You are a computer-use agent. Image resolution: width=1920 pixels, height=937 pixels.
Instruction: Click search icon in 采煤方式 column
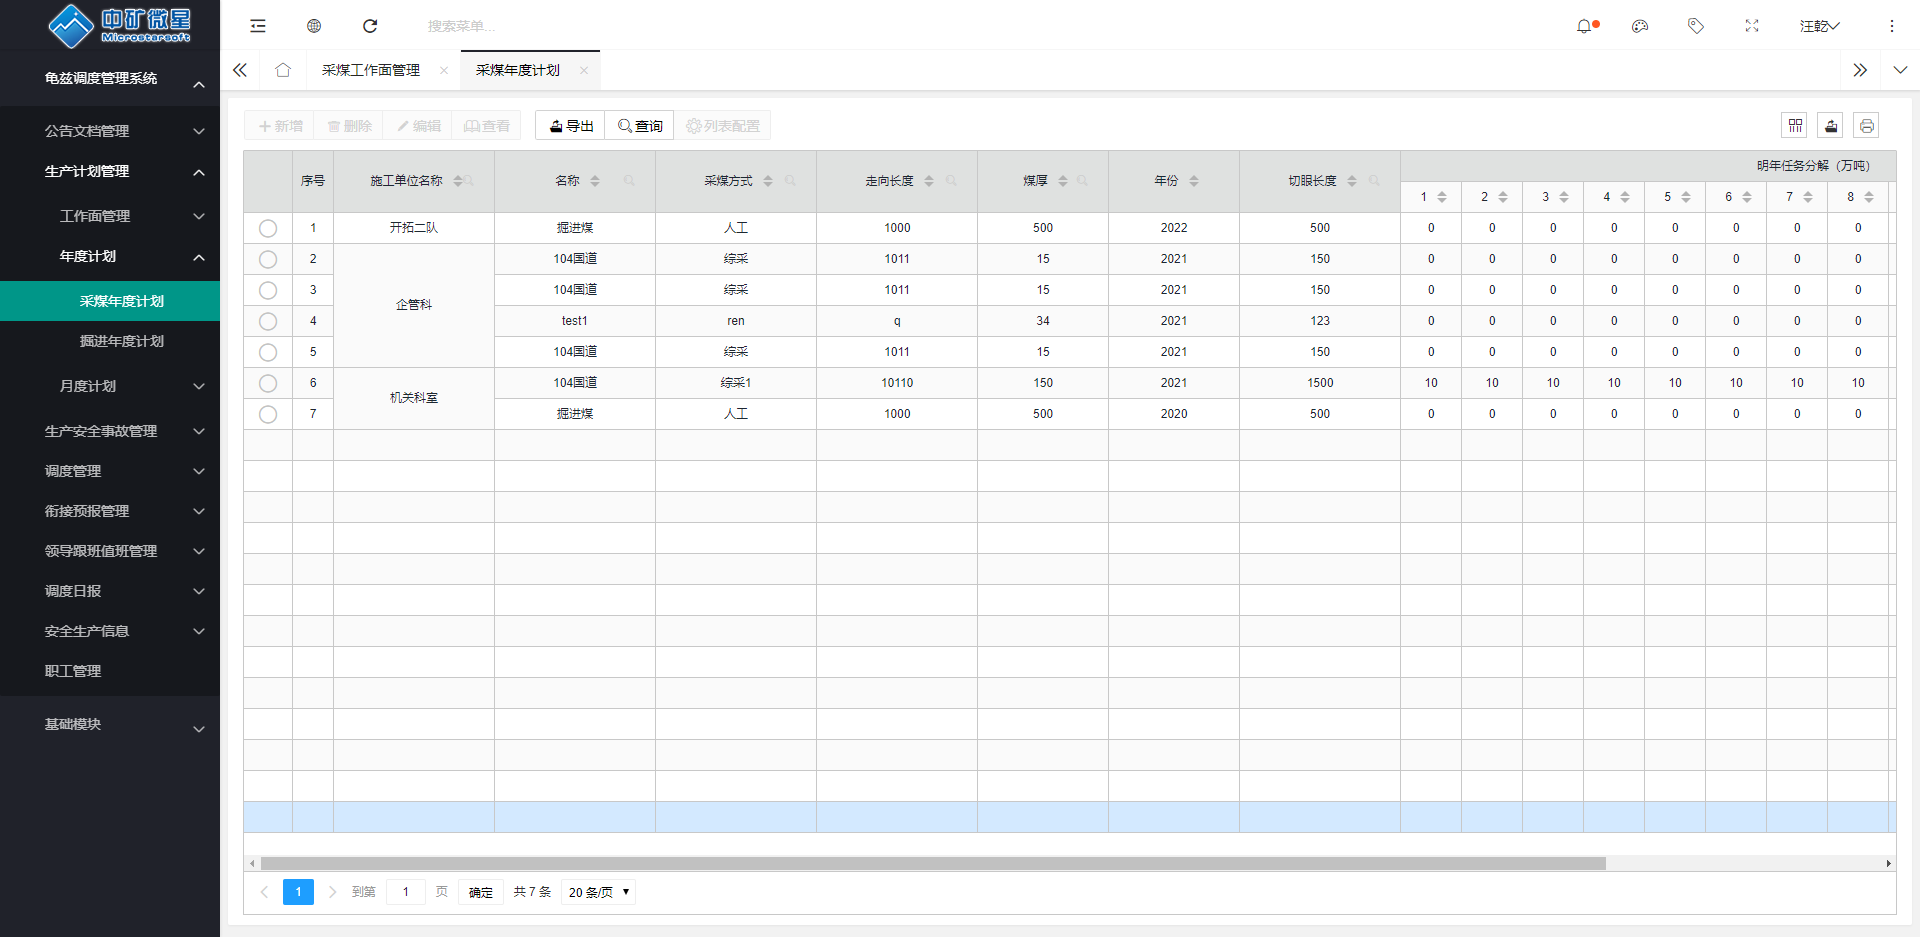coord(790,181)
